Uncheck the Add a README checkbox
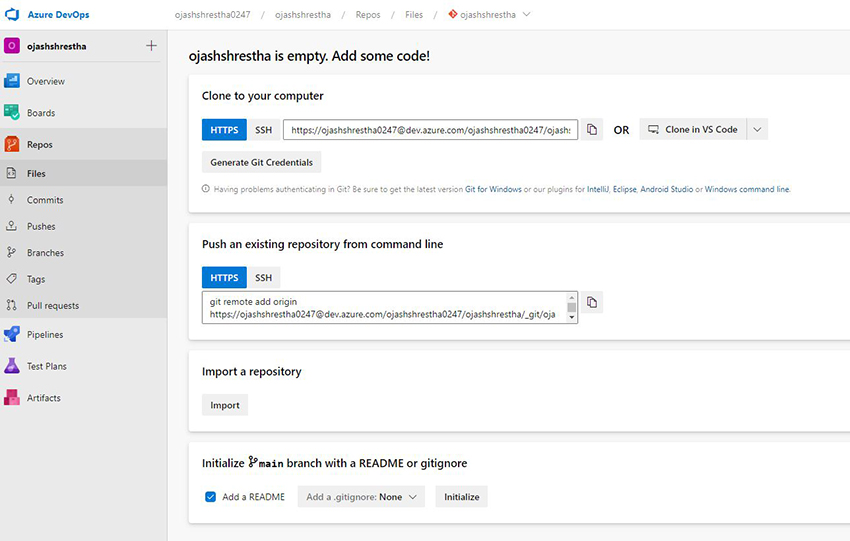The height and width of the screenshot is (541, 850). click(210, 497)
